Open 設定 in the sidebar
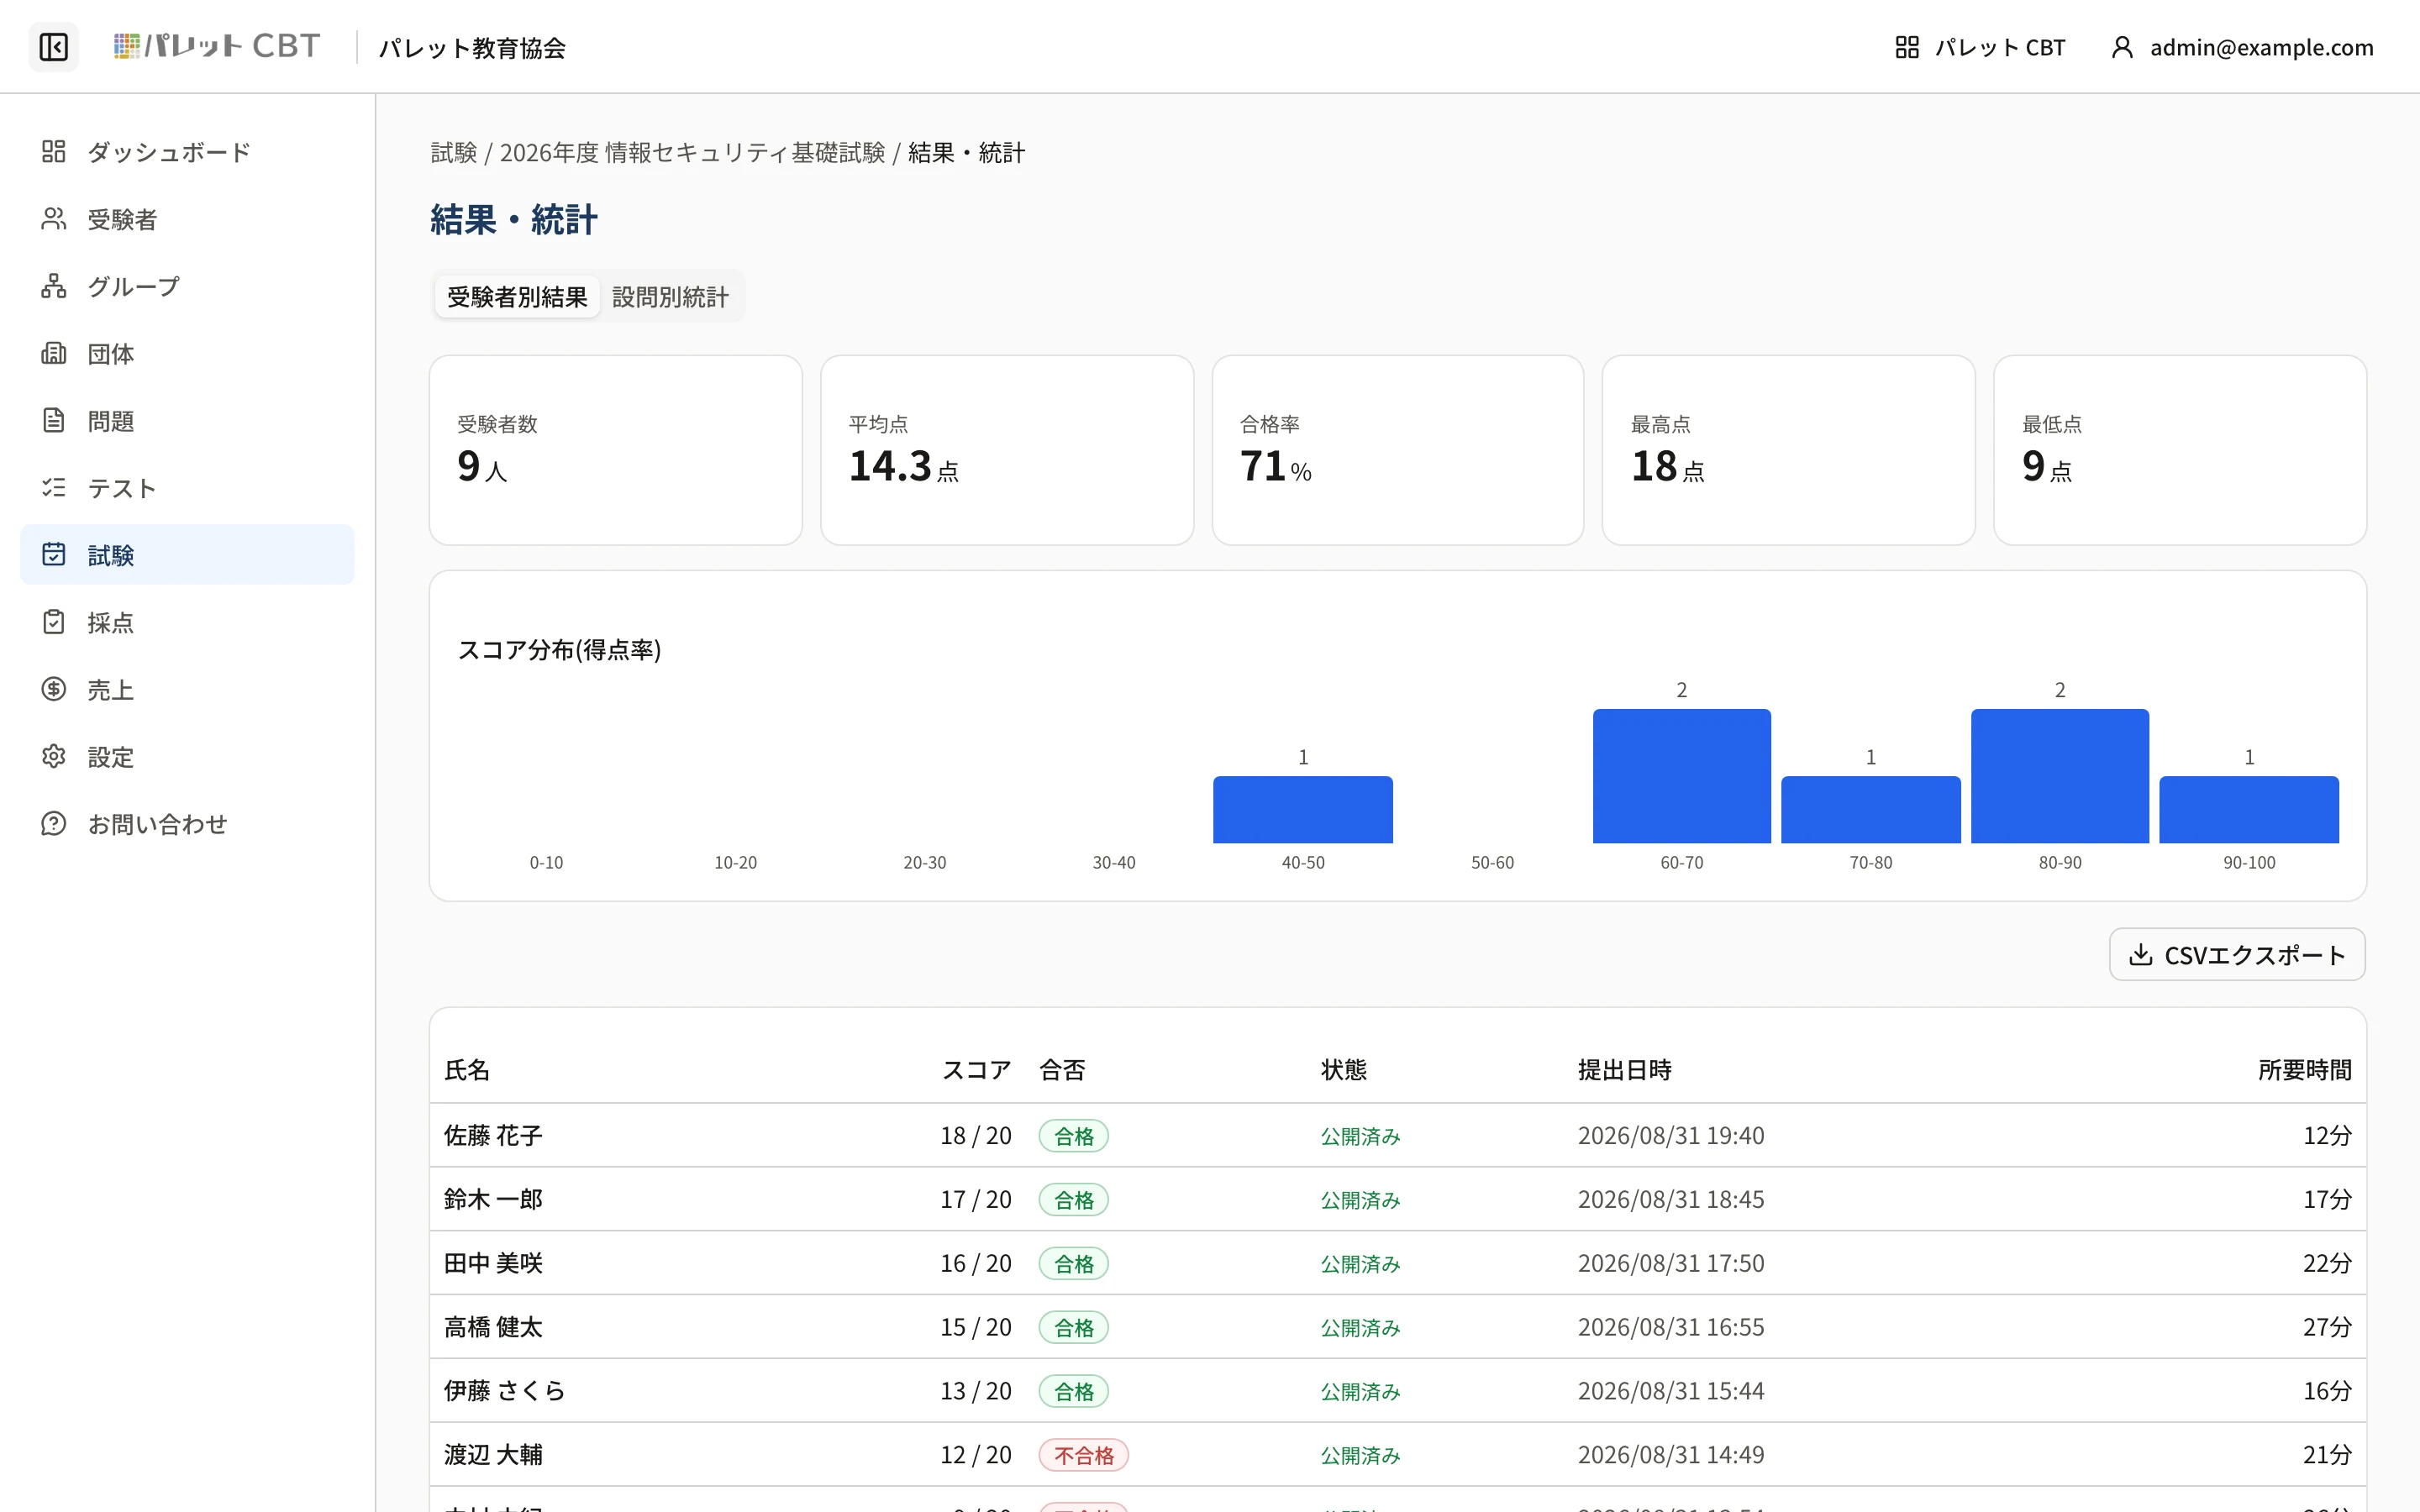This screenshot has height=1512, width=2420. click(x=187, y=756)
